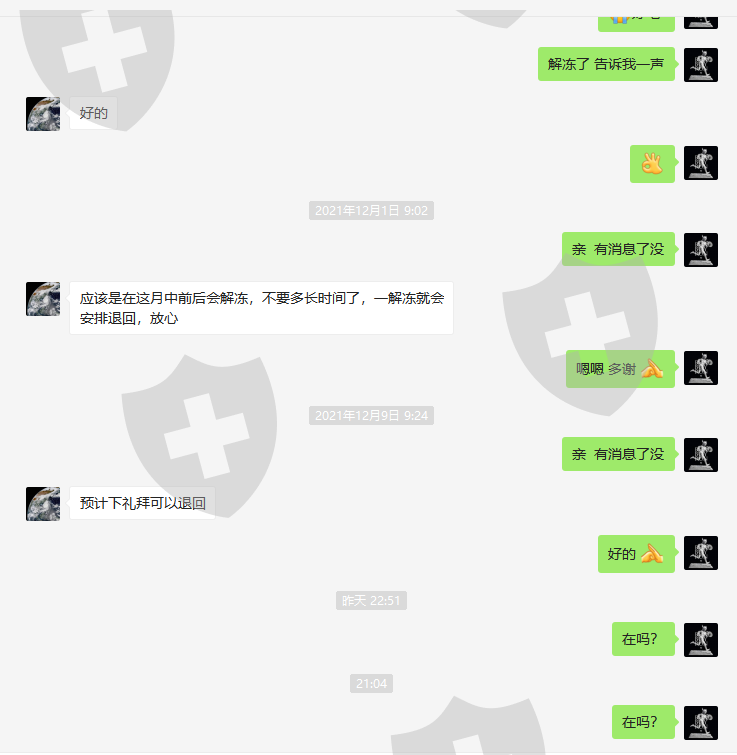This screenshot has width=737, height=755.
Task: Click the avatar next to 嗯嗯 多谢
Action: [700, 368]
